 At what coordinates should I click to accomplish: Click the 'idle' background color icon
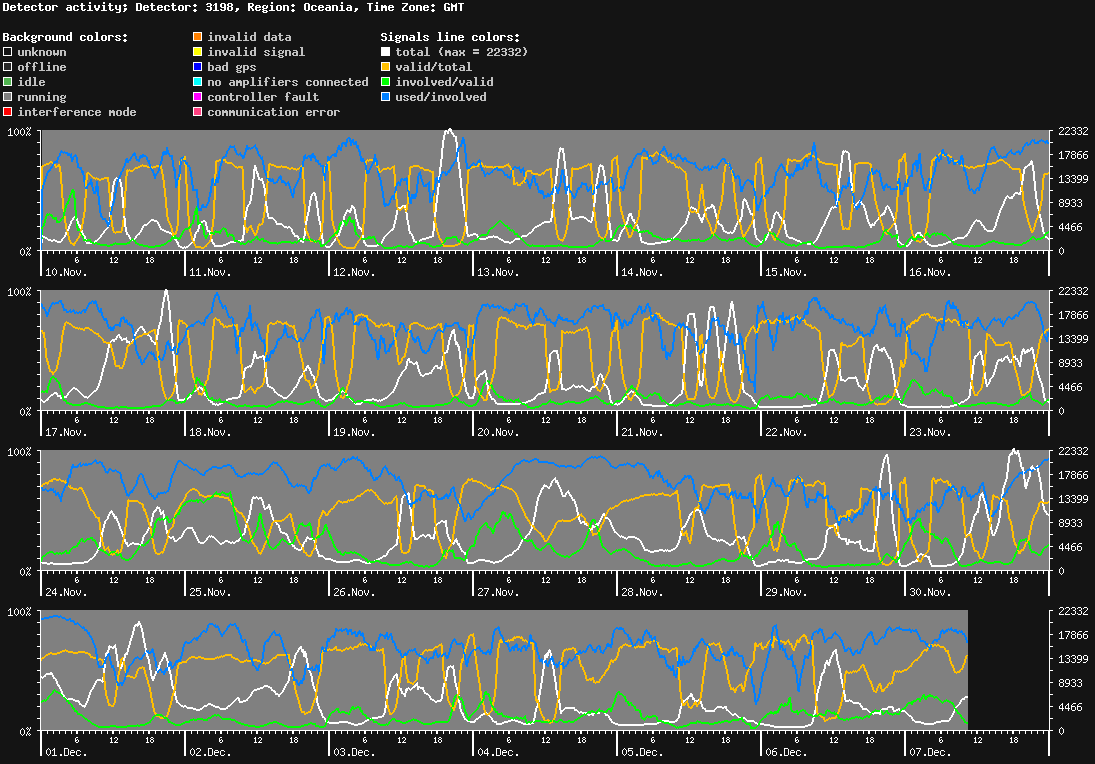tap(5, 81)
